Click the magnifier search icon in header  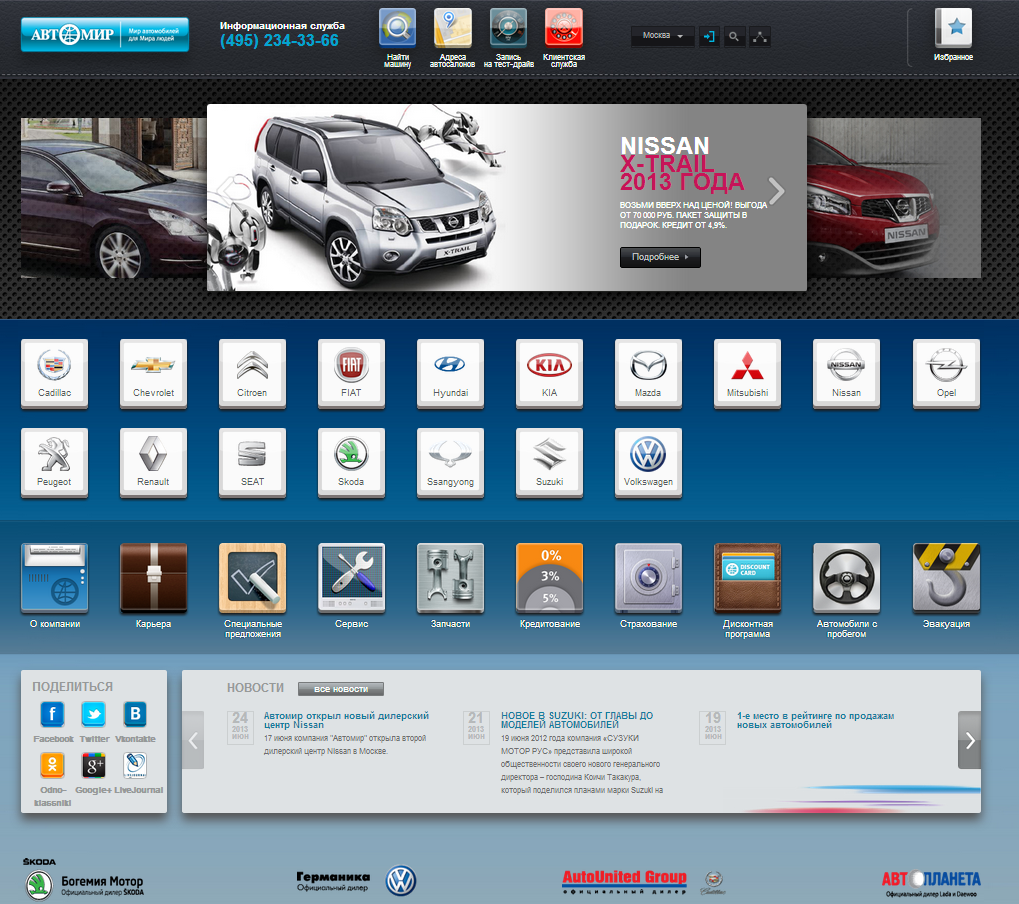[x=734, y=36]
